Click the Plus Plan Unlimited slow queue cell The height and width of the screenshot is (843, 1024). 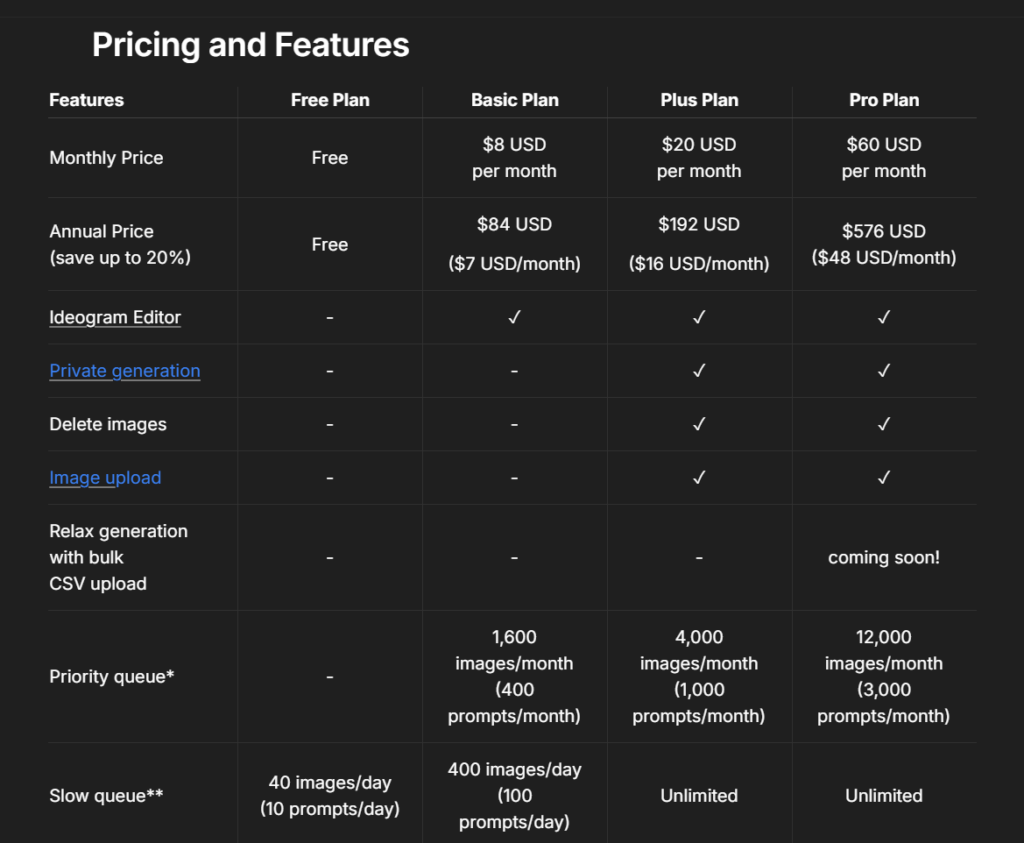pyautogui.click(x=699, y=795)
